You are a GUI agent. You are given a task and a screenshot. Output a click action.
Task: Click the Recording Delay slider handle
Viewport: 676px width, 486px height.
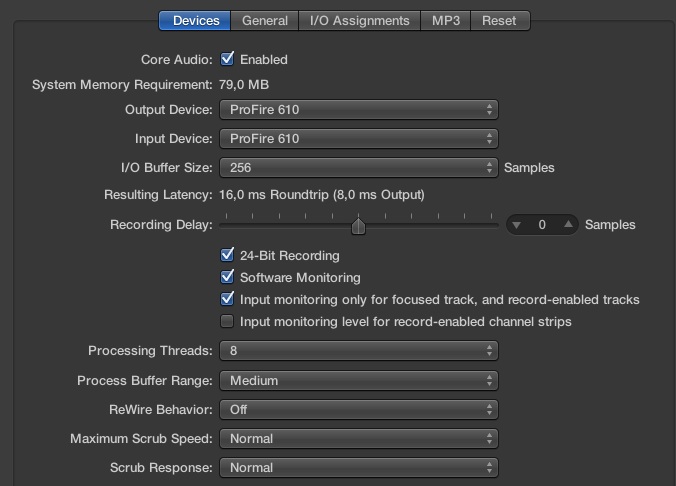[x=358, y=226]
